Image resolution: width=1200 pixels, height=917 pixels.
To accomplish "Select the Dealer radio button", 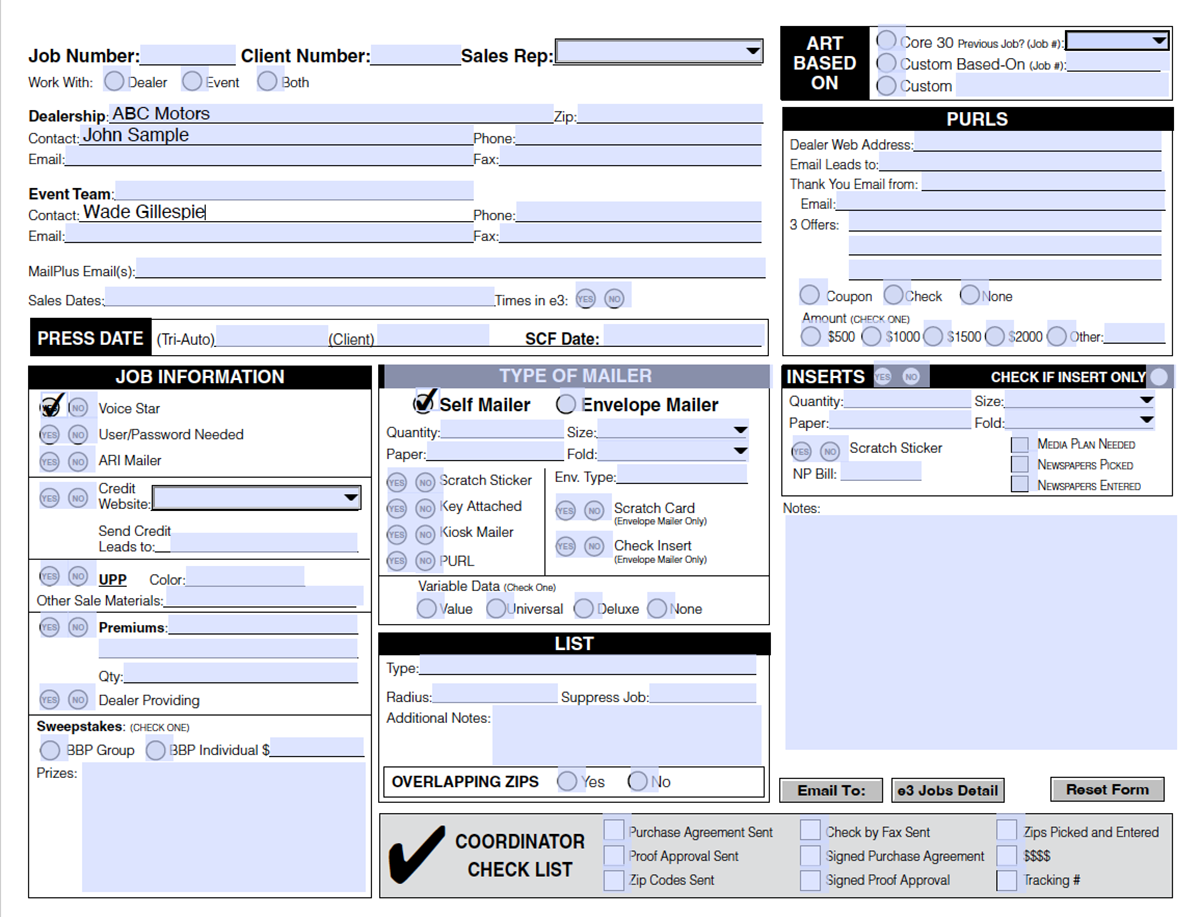I will tap(115, 80).
